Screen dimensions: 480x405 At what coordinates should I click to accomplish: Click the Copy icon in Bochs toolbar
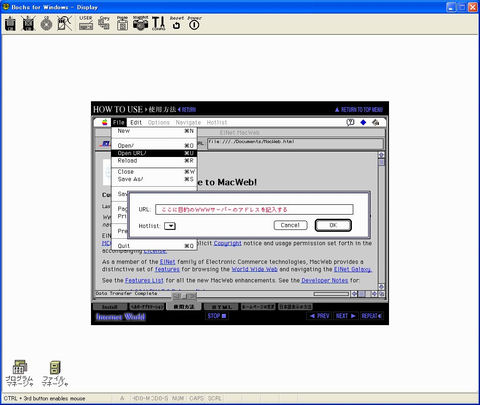click(104, 23)
